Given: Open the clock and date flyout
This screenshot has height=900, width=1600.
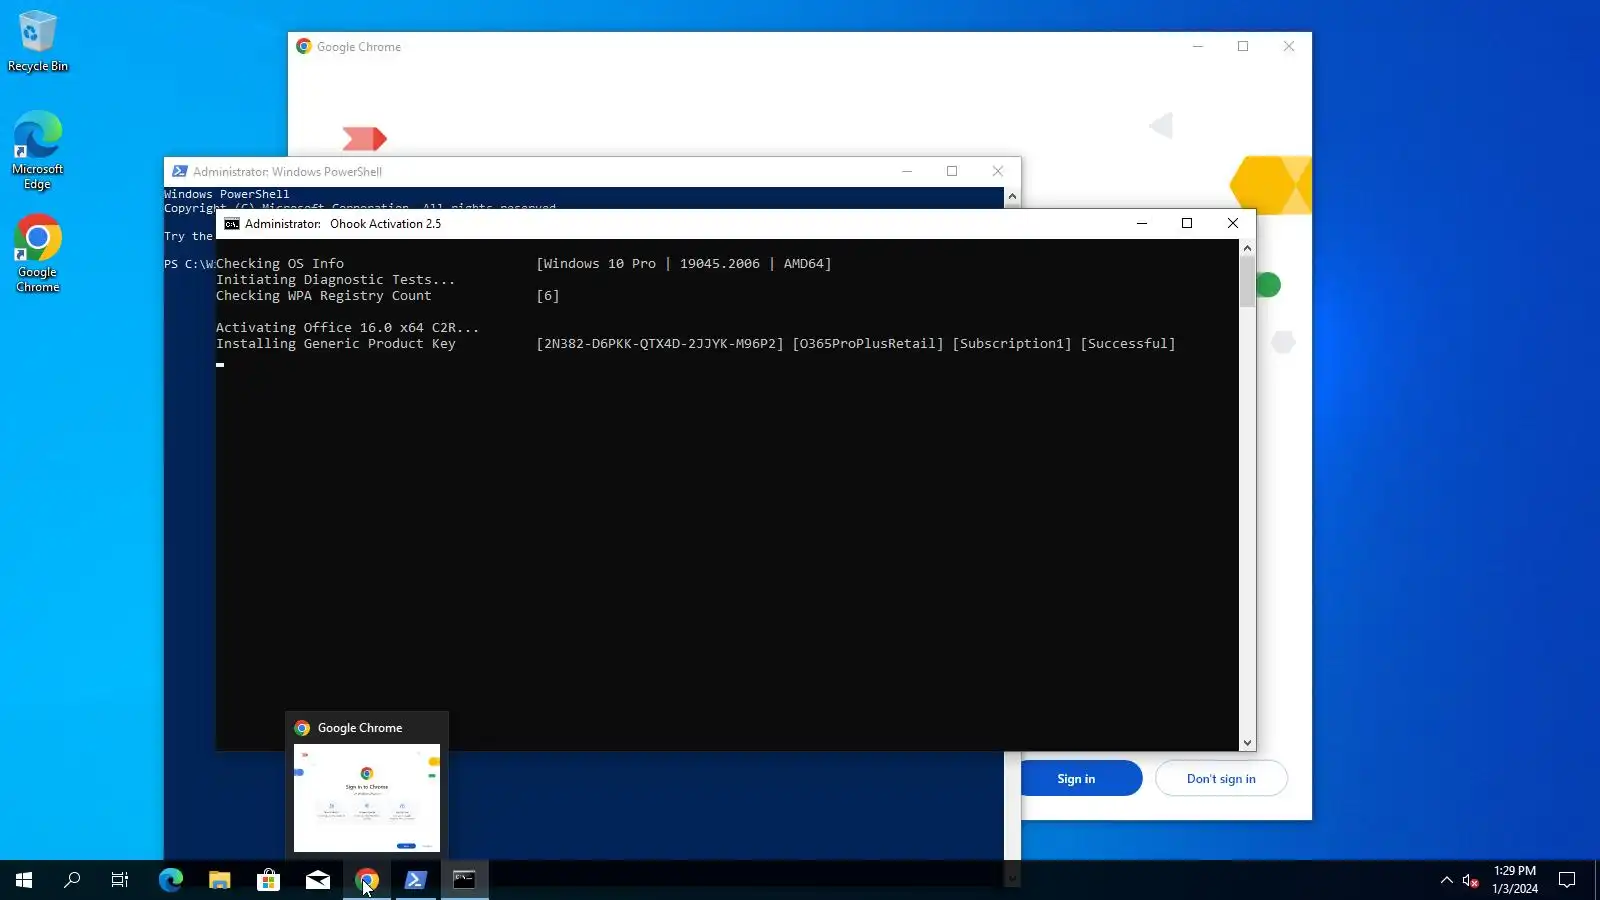Looking at the screenshot, I should pyautogui.click(x=1515, y=880).
